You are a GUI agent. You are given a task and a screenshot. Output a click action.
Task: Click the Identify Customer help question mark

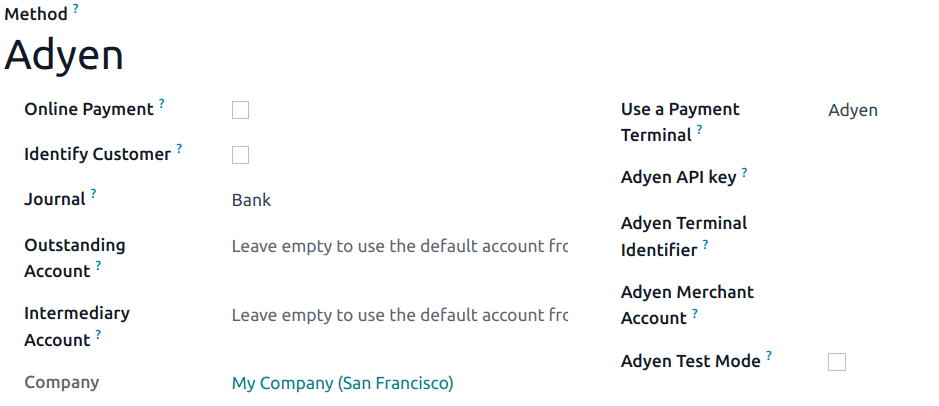(x=179, y=148)
